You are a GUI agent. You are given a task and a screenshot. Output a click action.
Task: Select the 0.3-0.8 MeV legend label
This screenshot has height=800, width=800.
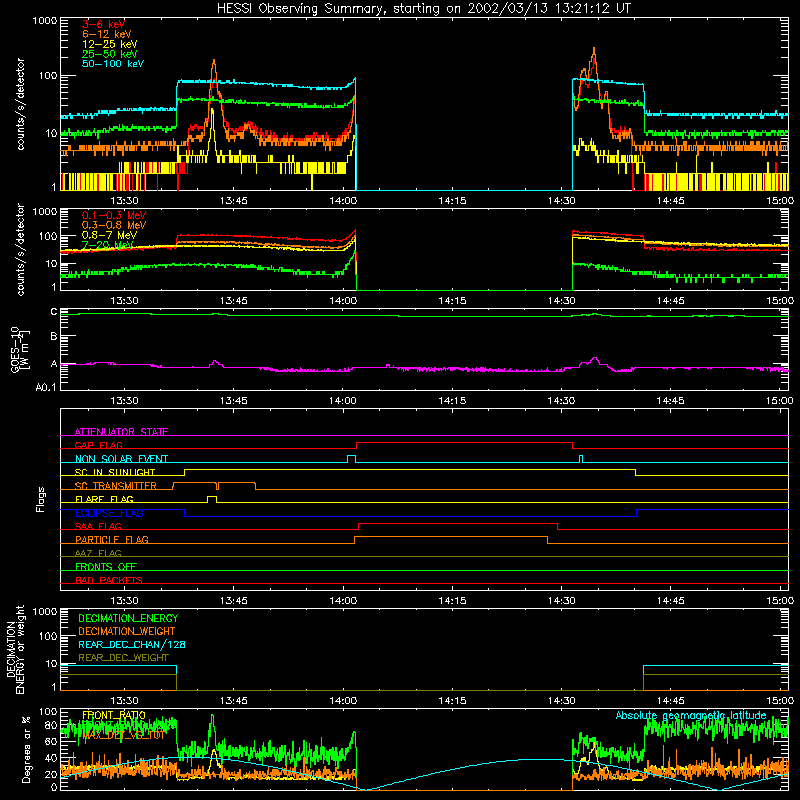(x=114, y=225)
